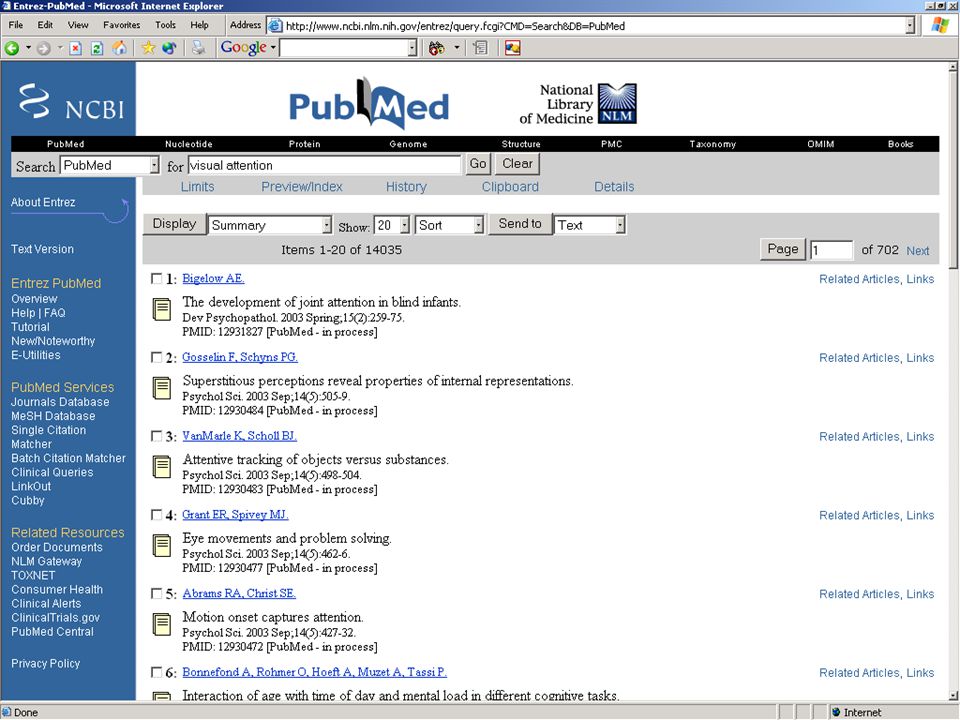Image resolution: width=960 pixels, height=720 pixels.
Task: Check the box for result 3
Action: click(157, 436)
